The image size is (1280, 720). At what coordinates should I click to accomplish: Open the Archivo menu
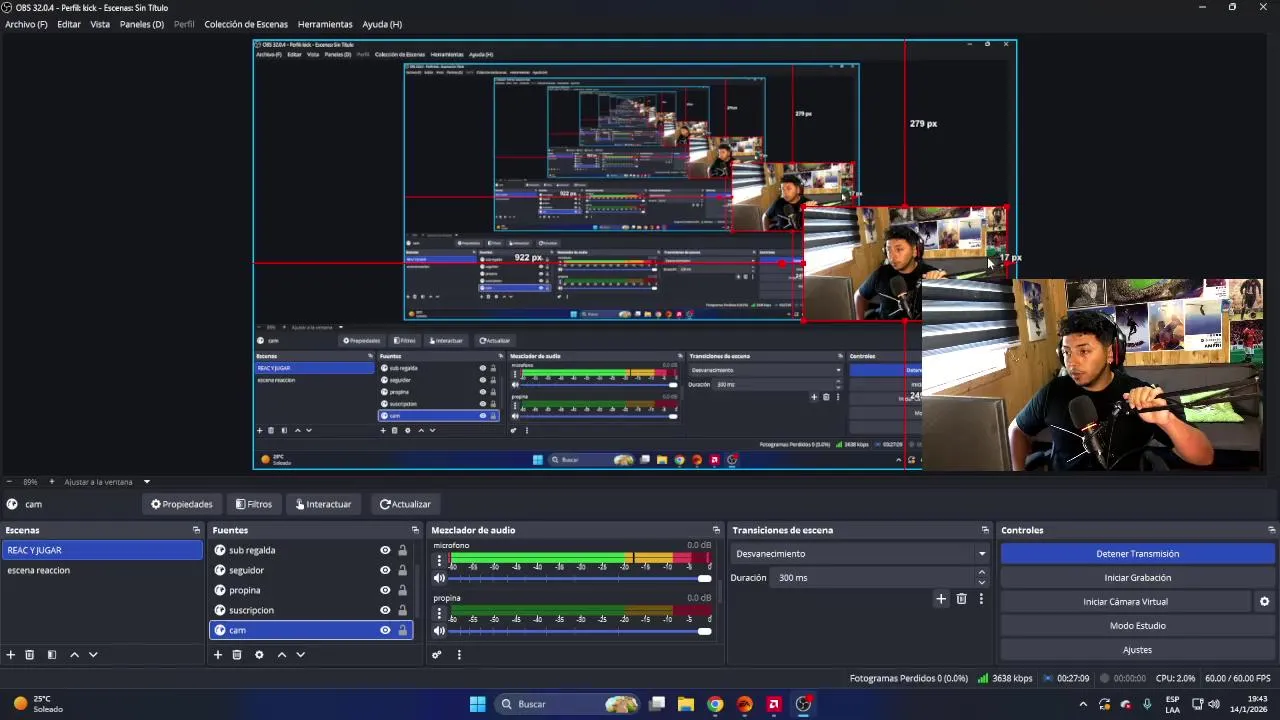(x=26, y=24)
